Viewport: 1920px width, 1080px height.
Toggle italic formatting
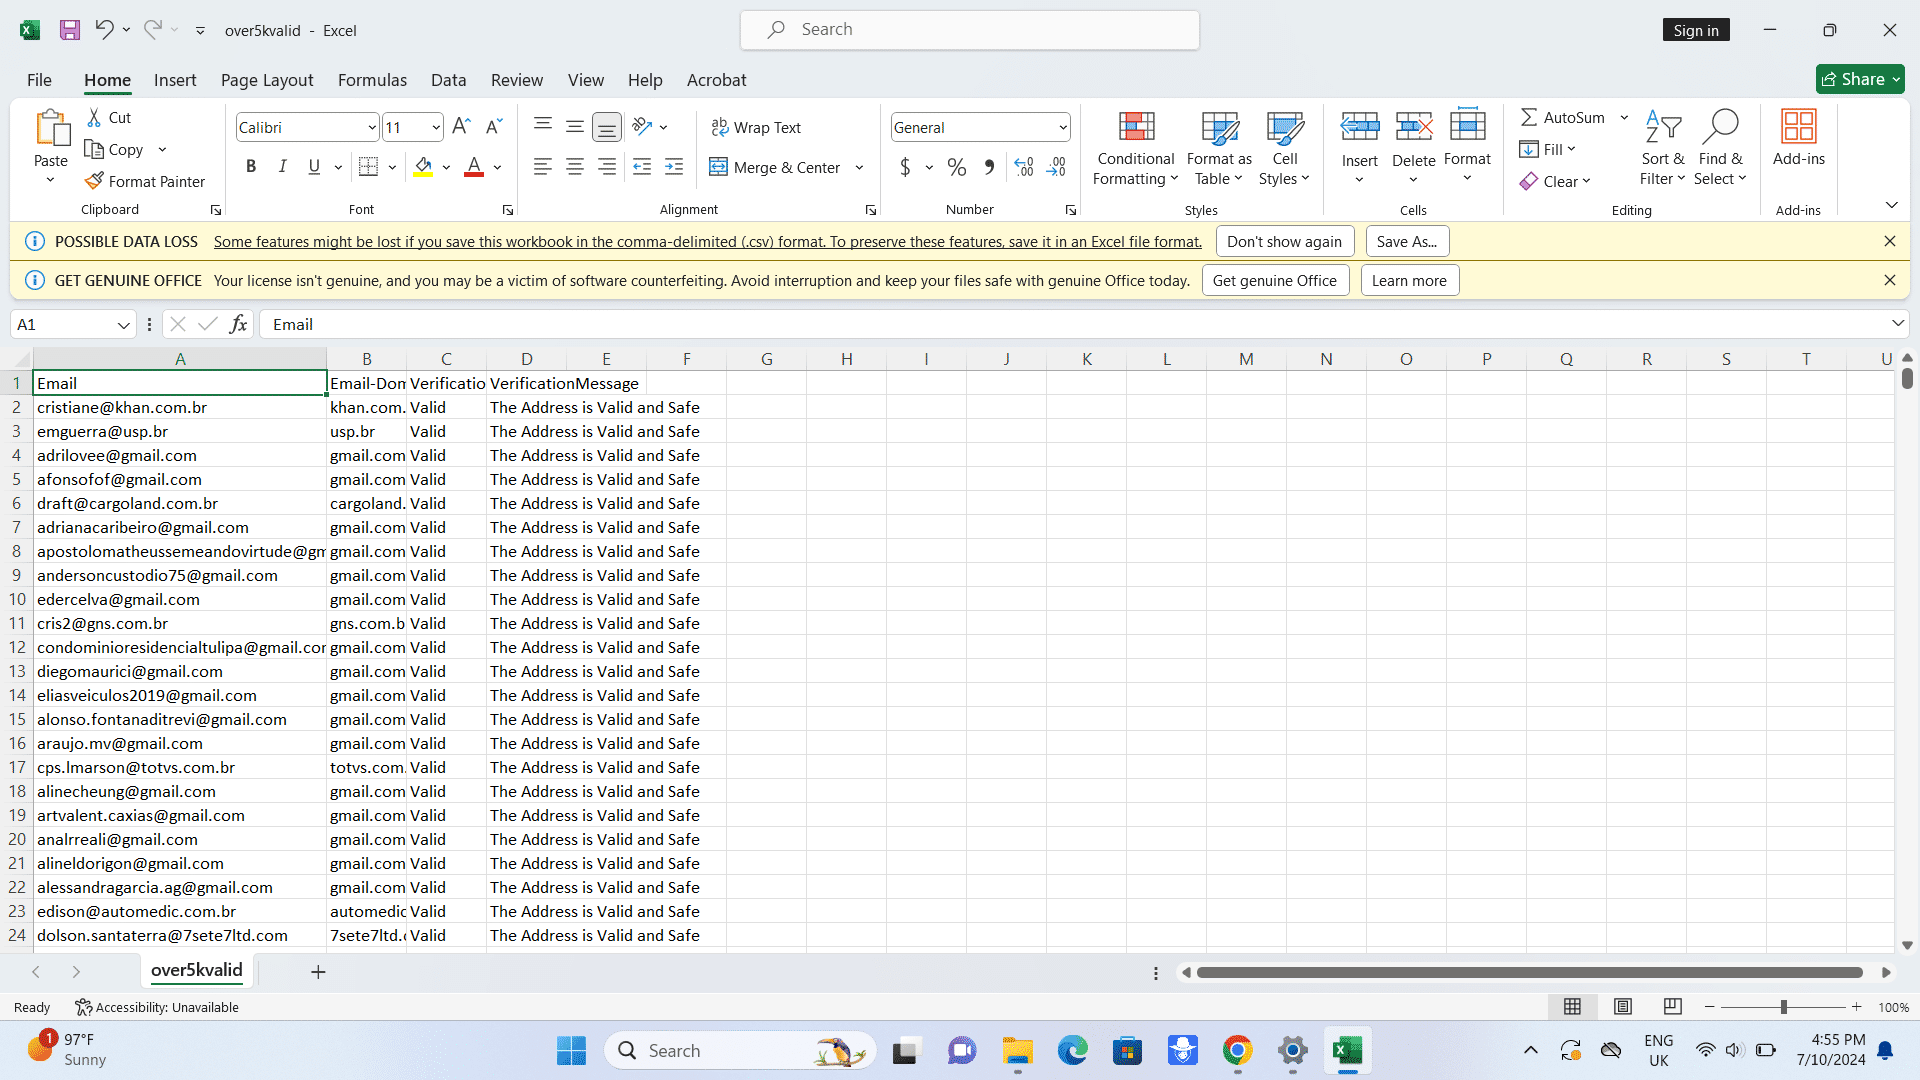click(283, 167)
